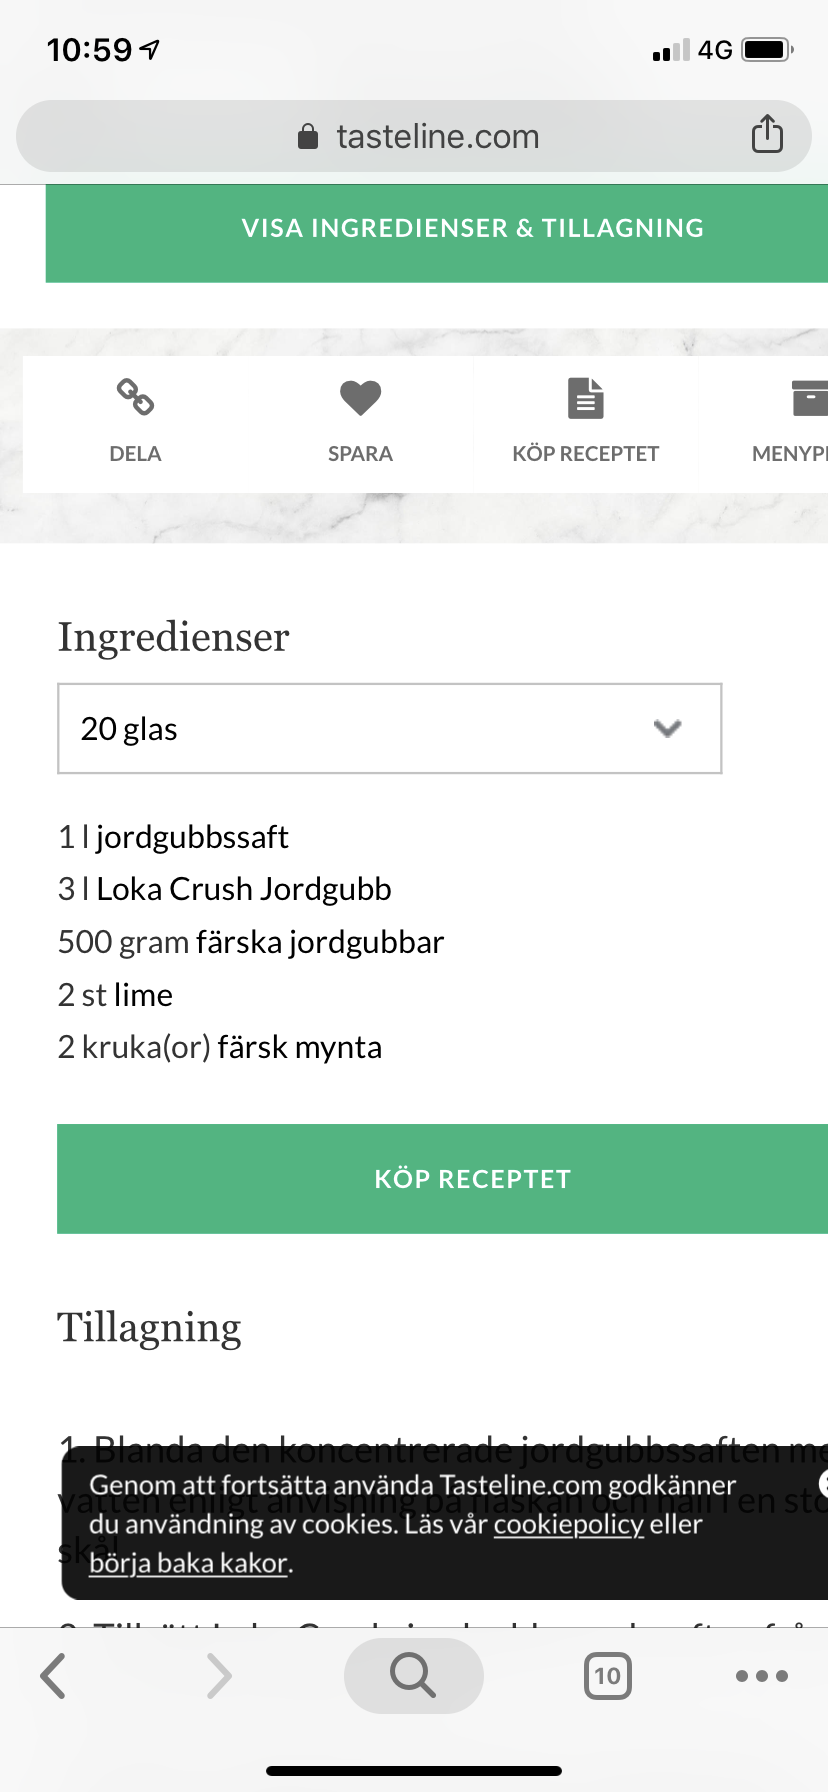Tap the browser forward arrow
Viewport: 828px width, 1792px height.
[218, 1675]
